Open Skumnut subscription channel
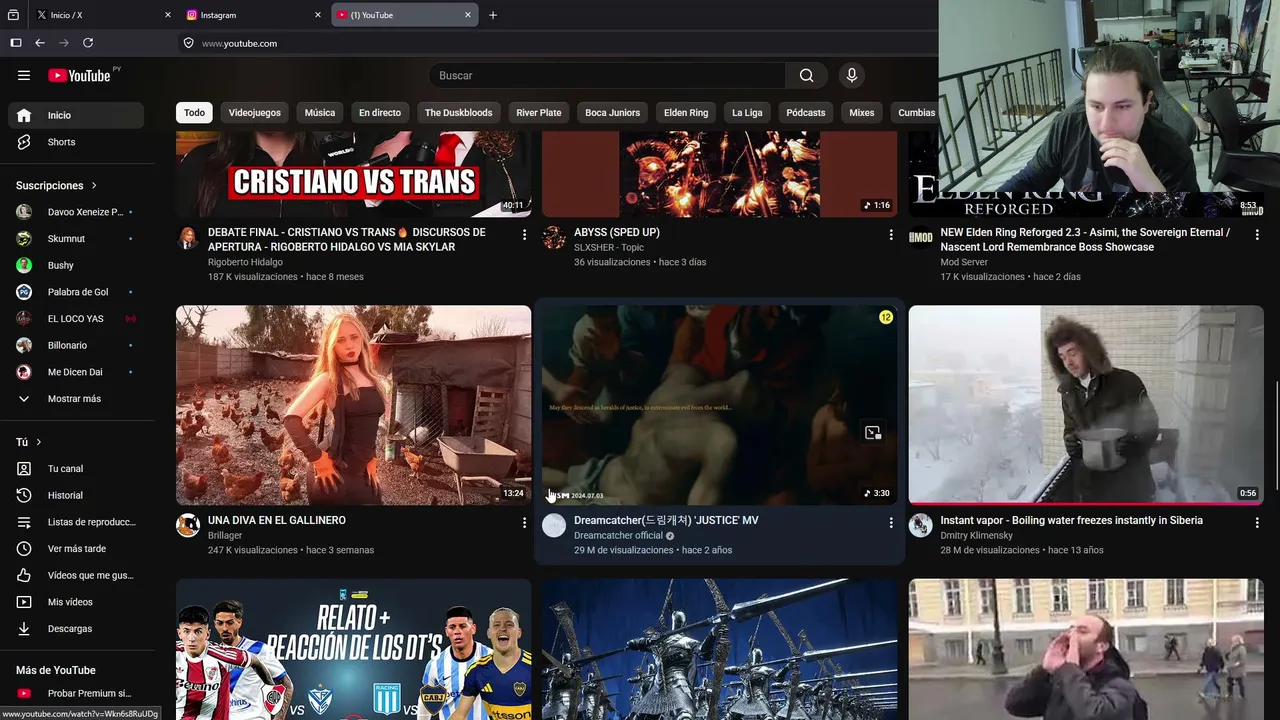This screenshot has height=720, width=1280. [x=76, y=239]
